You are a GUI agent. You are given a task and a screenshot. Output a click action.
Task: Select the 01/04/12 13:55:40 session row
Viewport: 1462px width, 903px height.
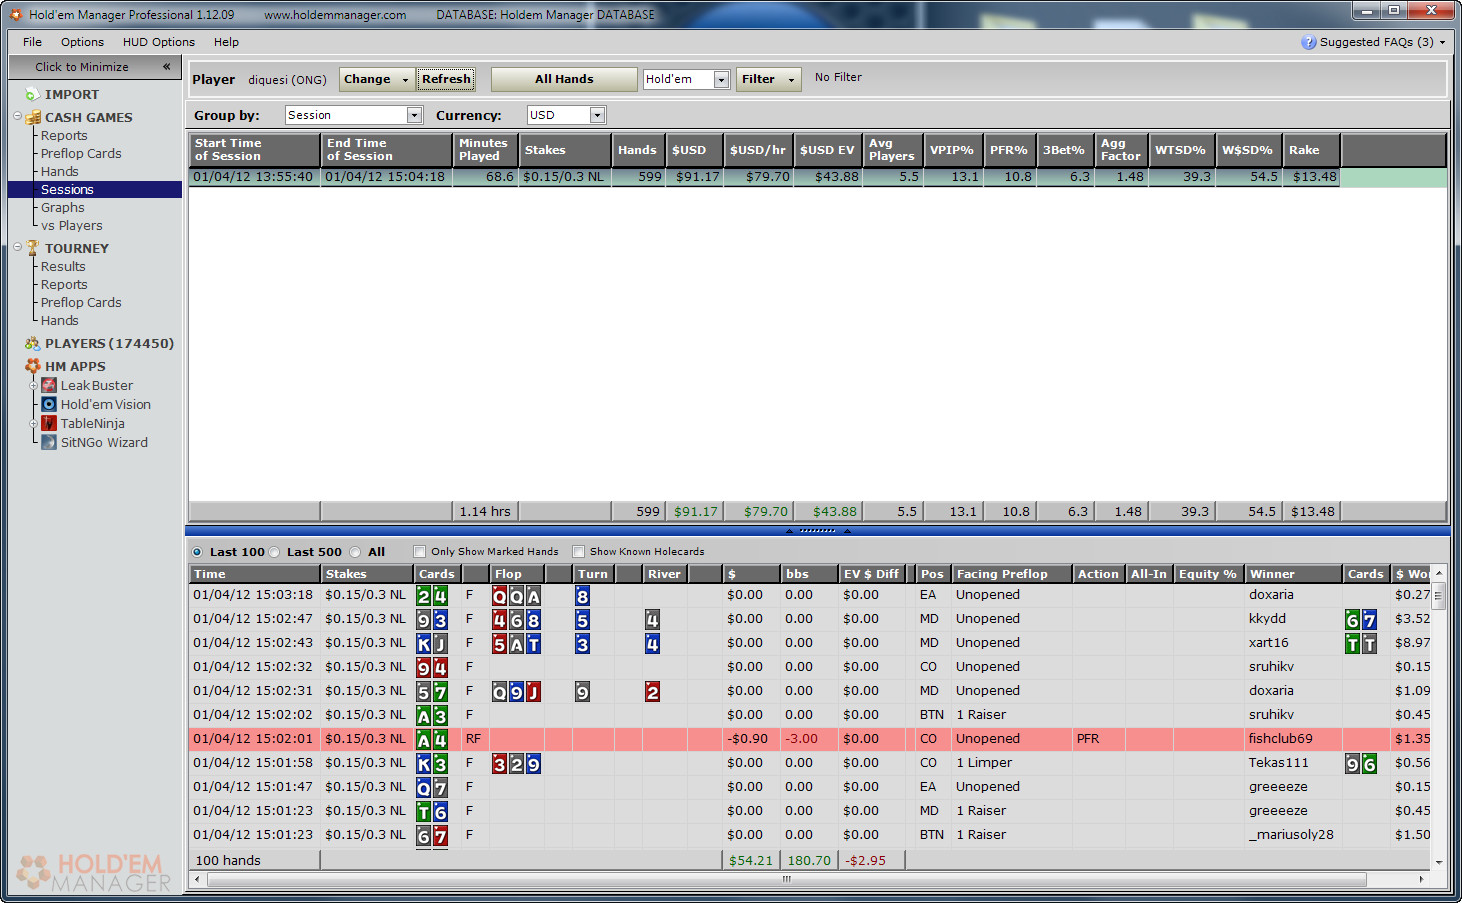pos(818,177)
